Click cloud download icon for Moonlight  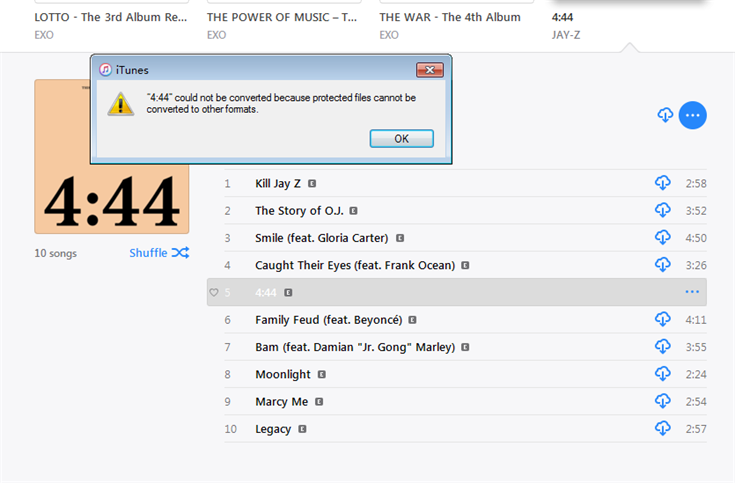[662, 373]
